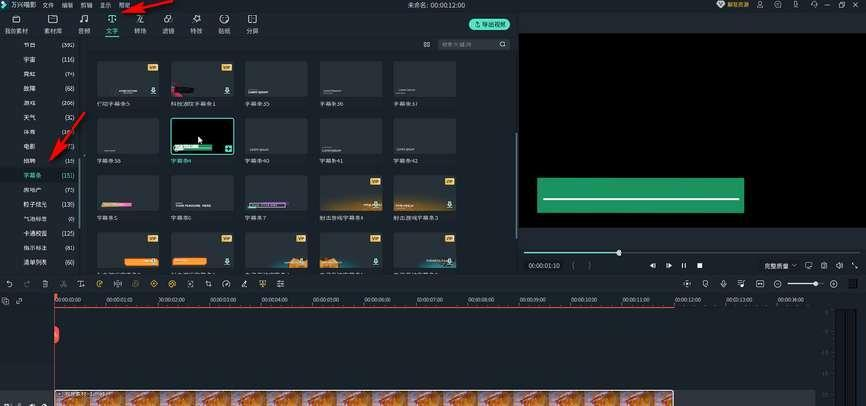Open the 音频 audio tab
Image resolution: width=866 pixels, height=406 pixels.
[x=84, y=25]
